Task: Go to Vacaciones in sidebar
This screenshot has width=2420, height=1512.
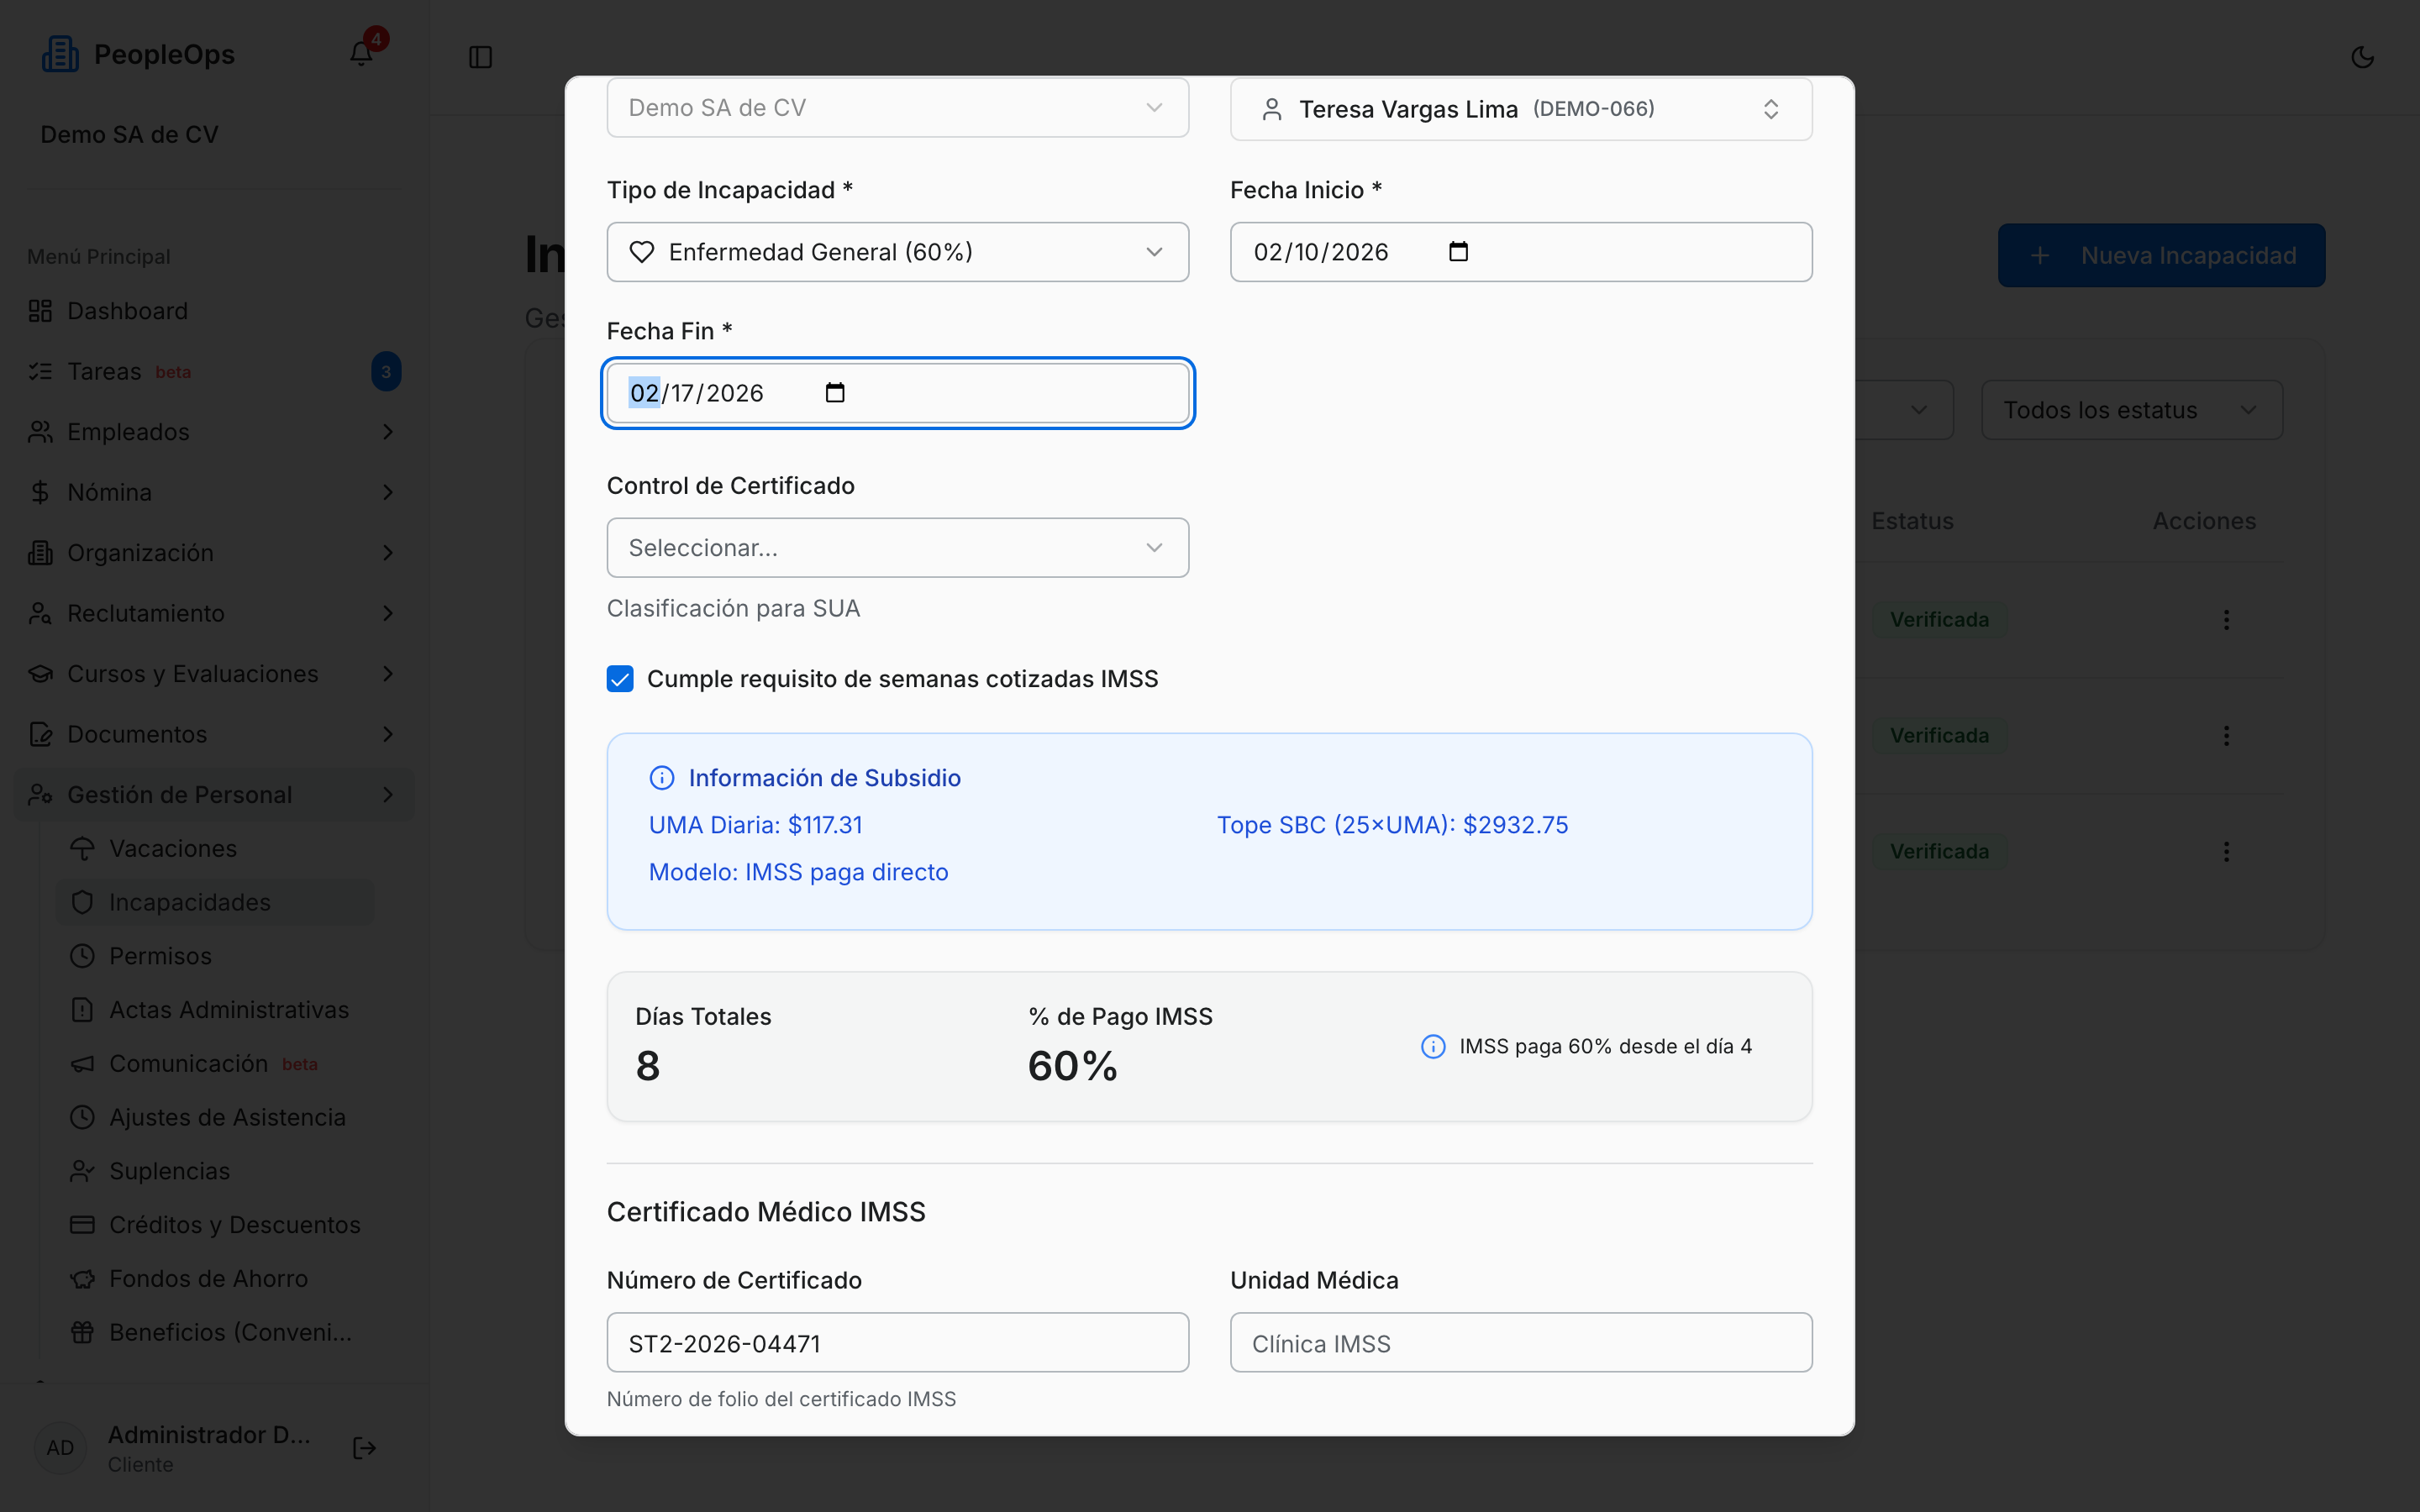Action: [173, 848]
